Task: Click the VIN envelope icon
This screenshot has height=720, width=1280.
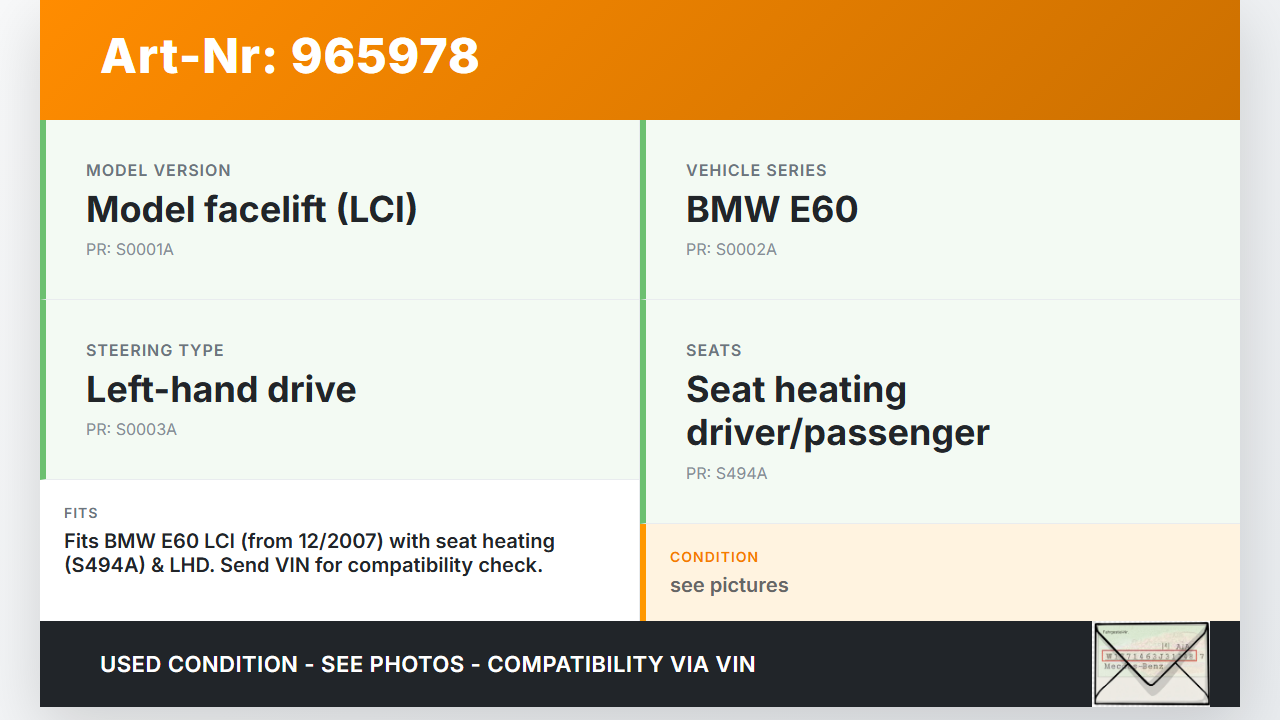Action: point(1151,663)
